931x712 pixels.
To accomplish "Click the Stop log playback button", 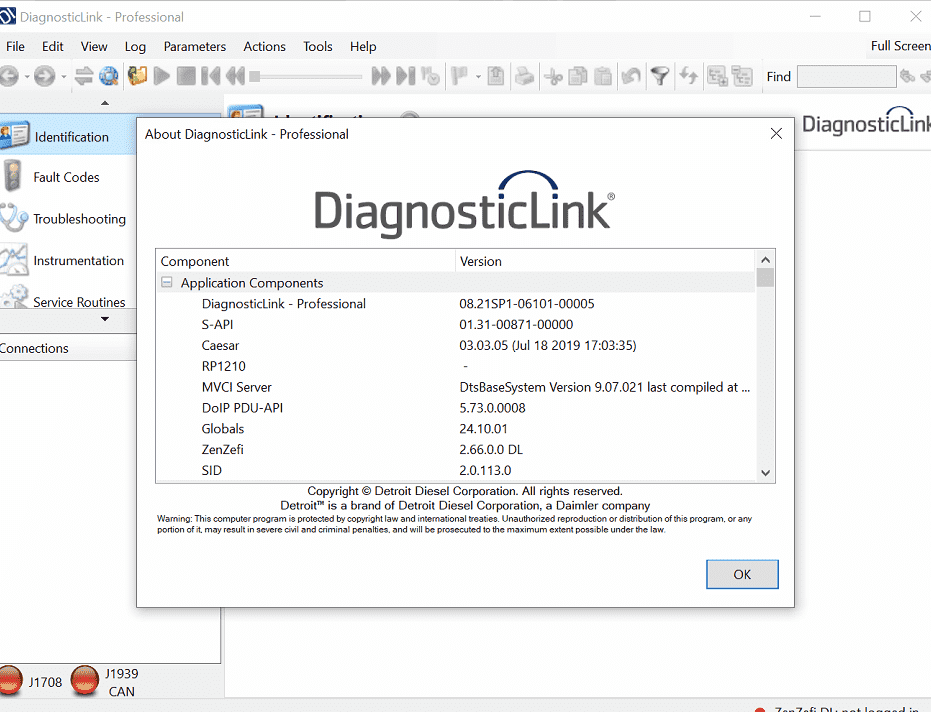I will pyautogui.click(x=186, y=76).
